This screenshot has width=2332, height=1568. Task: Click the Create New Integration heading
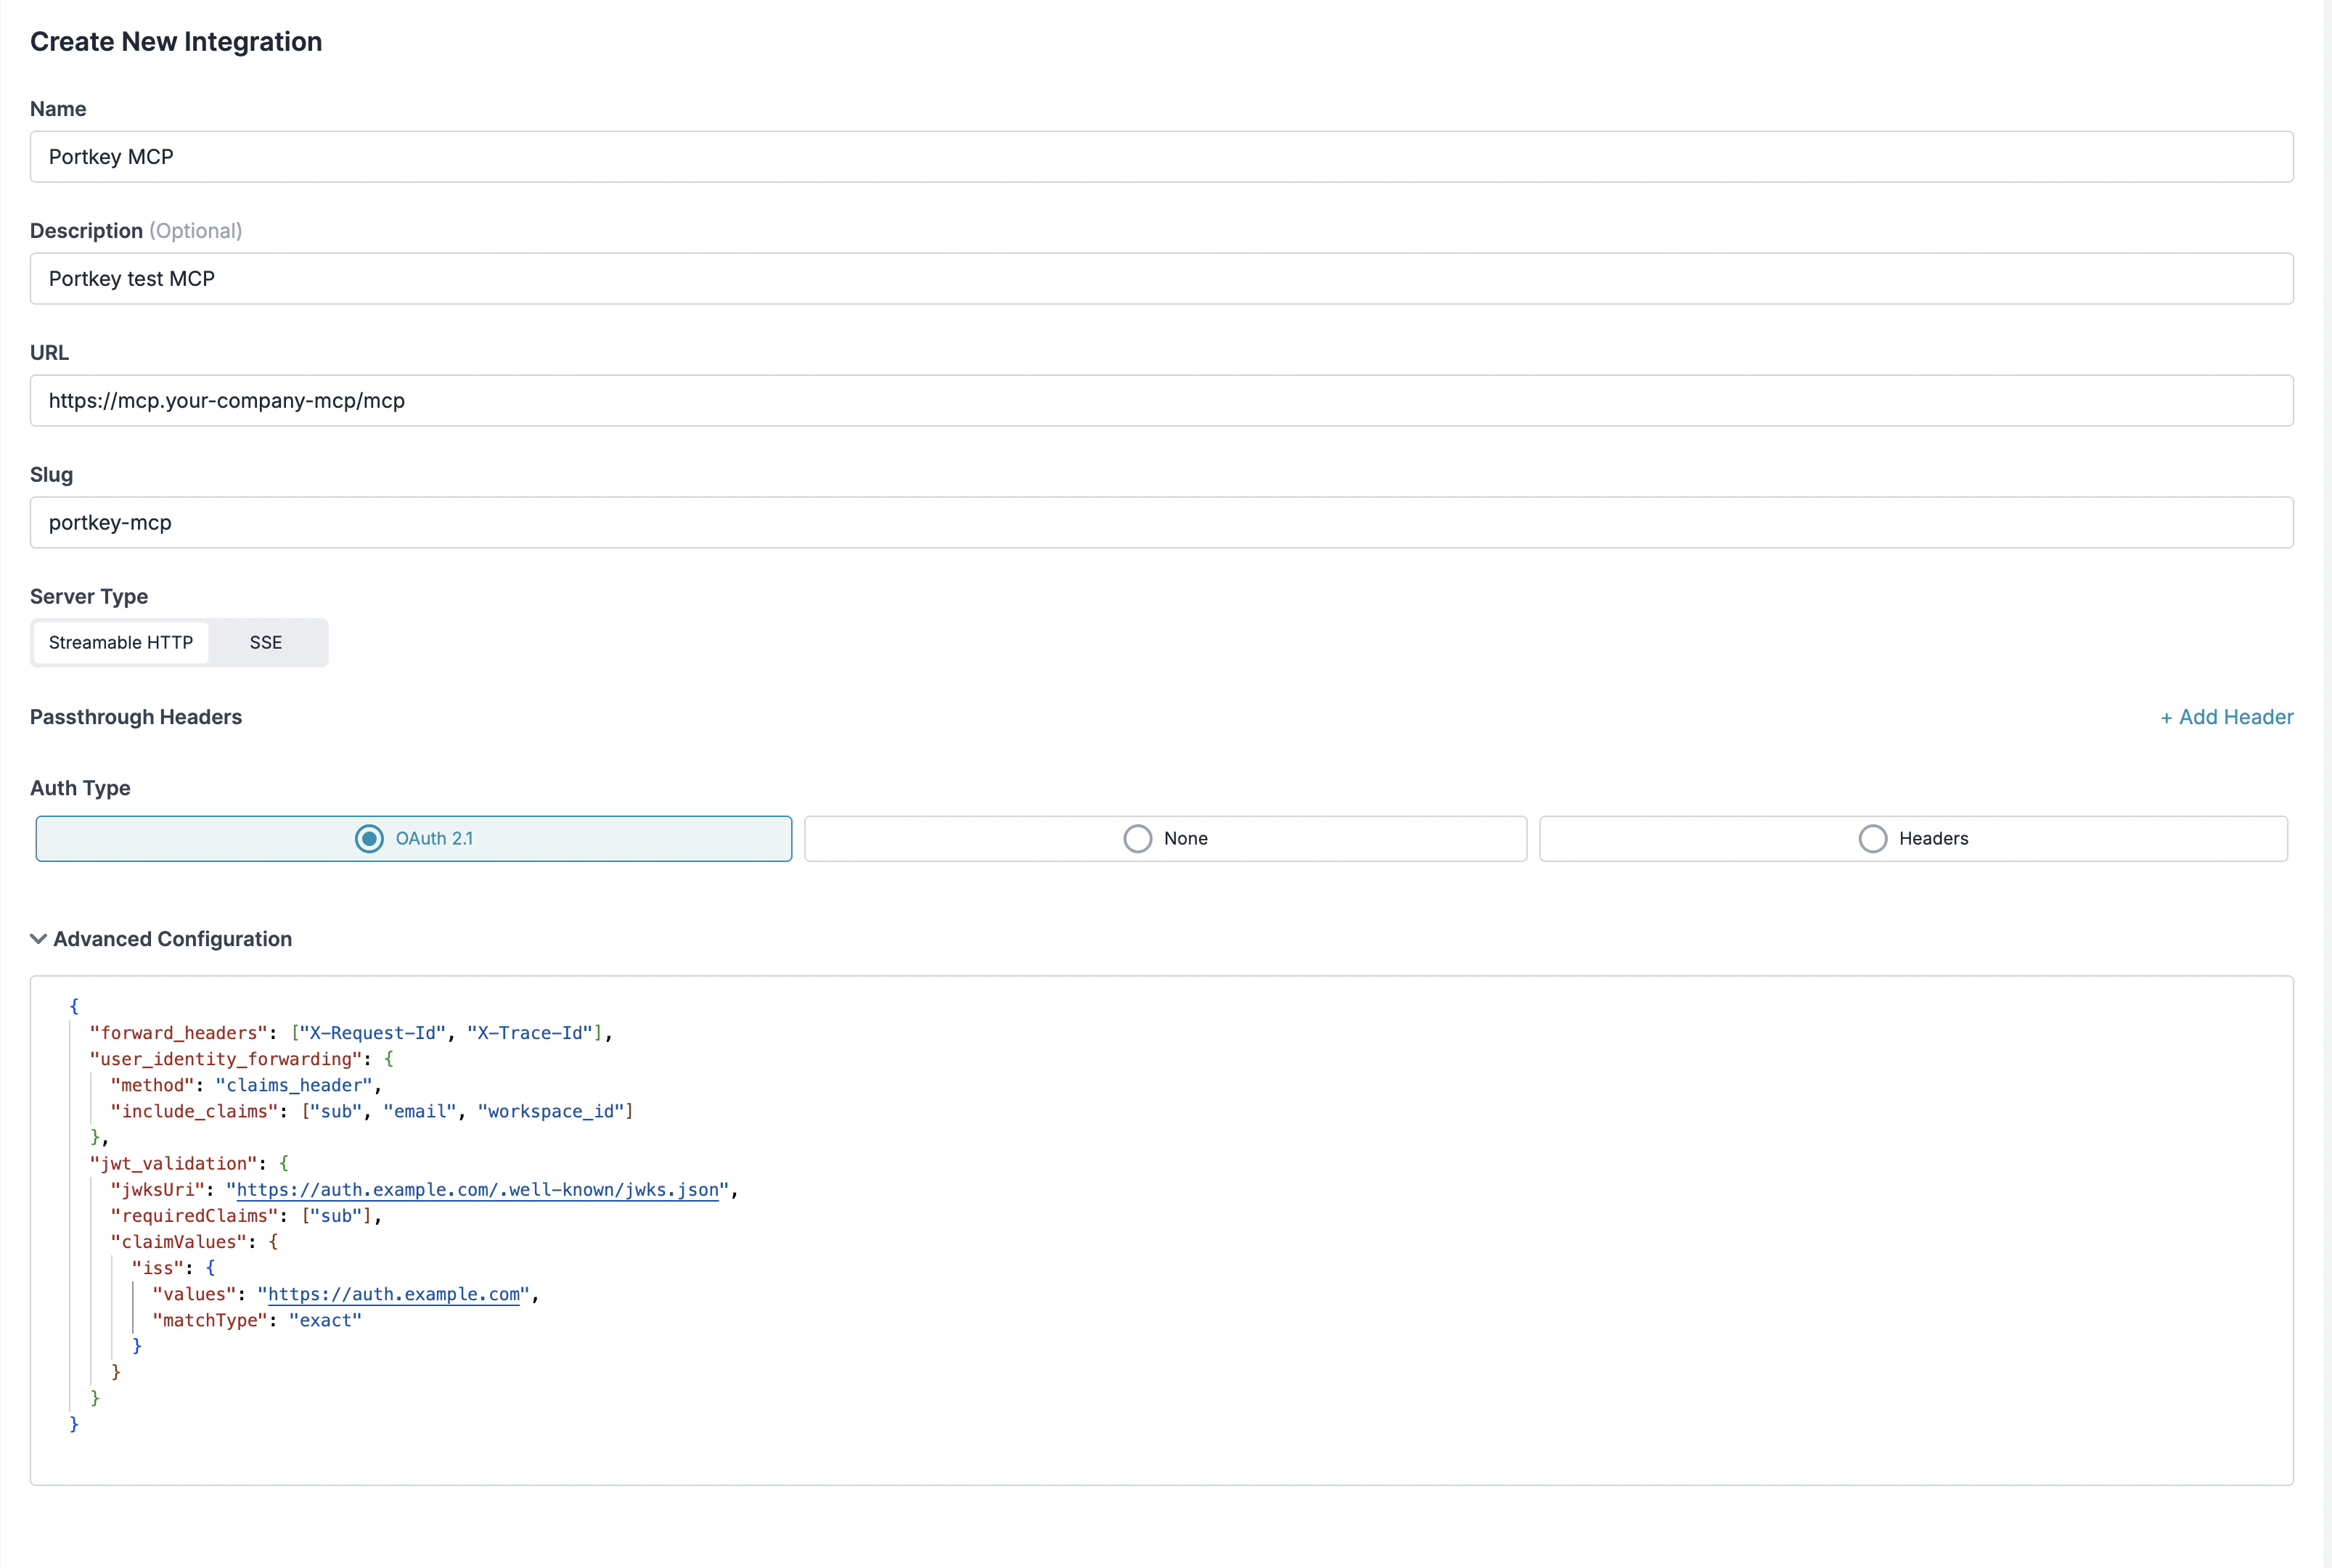176,41
